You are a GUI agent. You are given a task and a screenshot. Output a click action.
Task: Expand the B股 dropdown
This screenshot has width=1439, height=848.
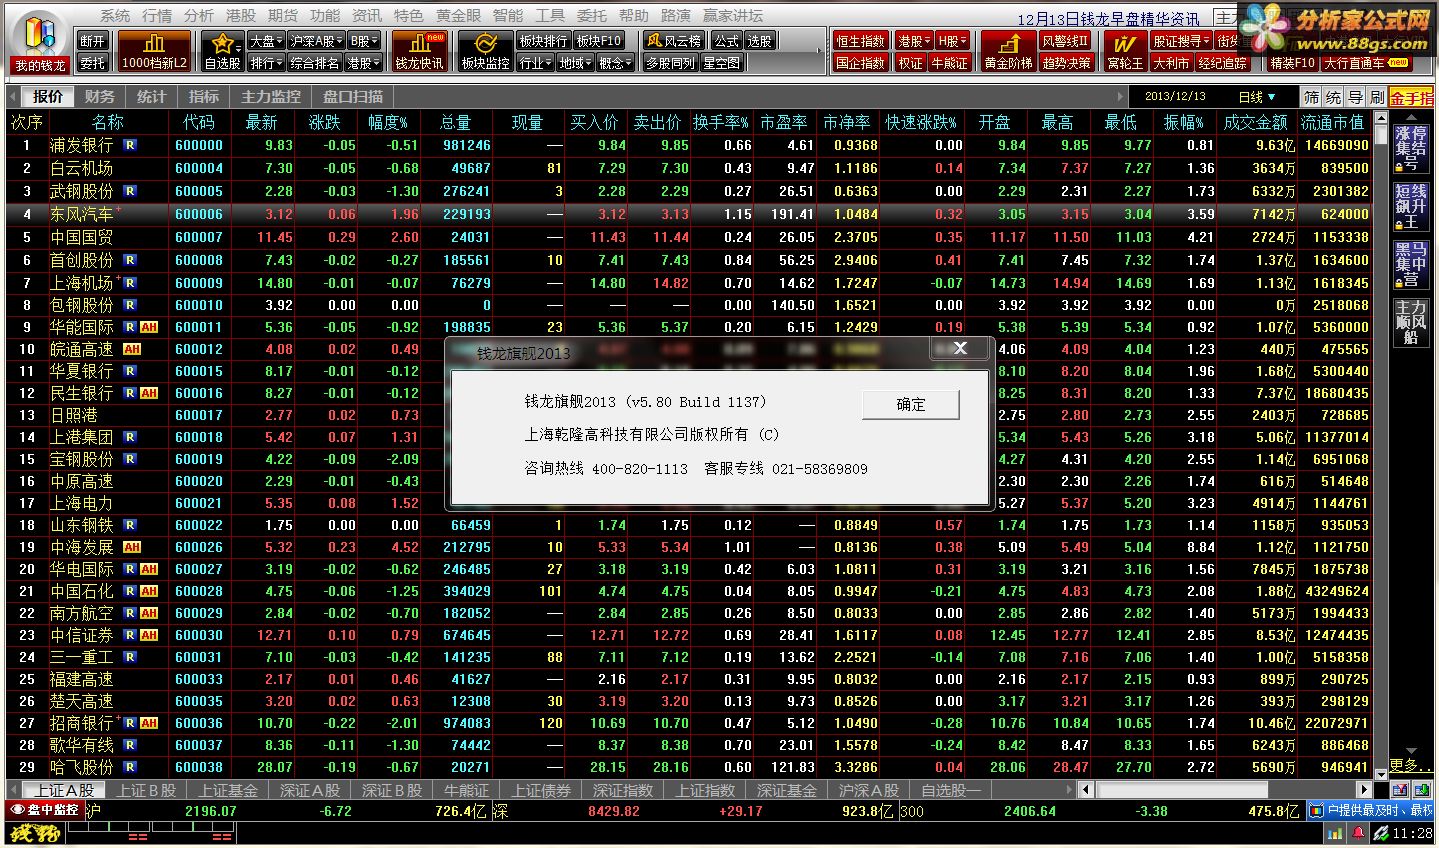364,41
